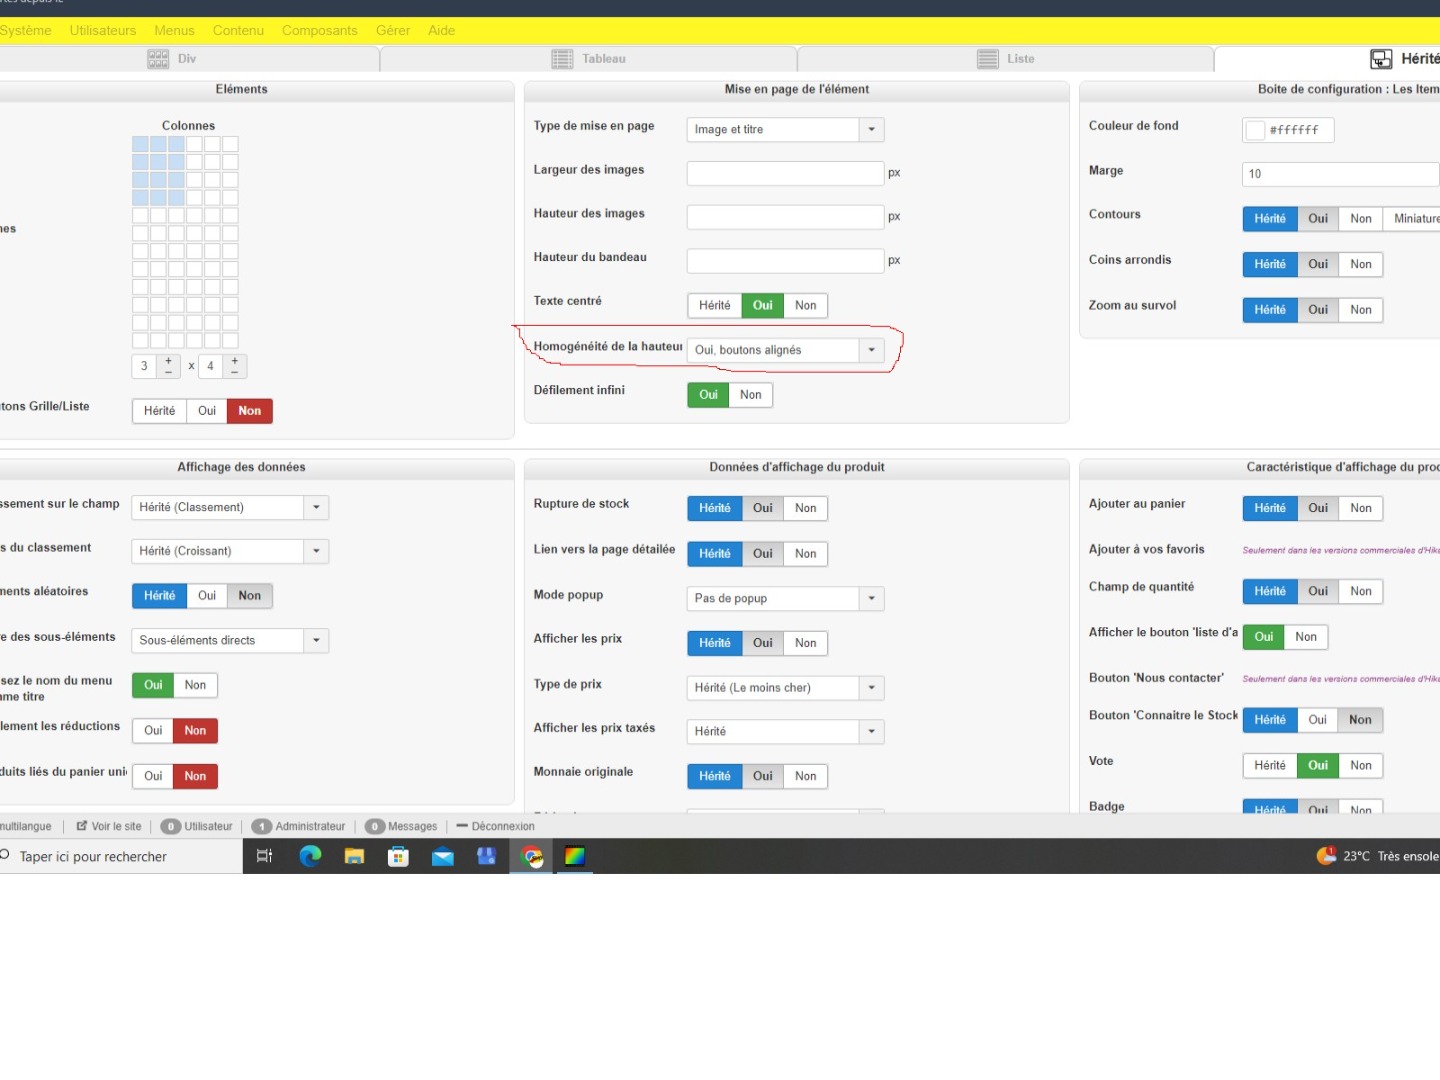Open the Afficher les prix taxés dropdown
The width and height of the screenshot is (1440, 1080).
[x=786, y=732]
